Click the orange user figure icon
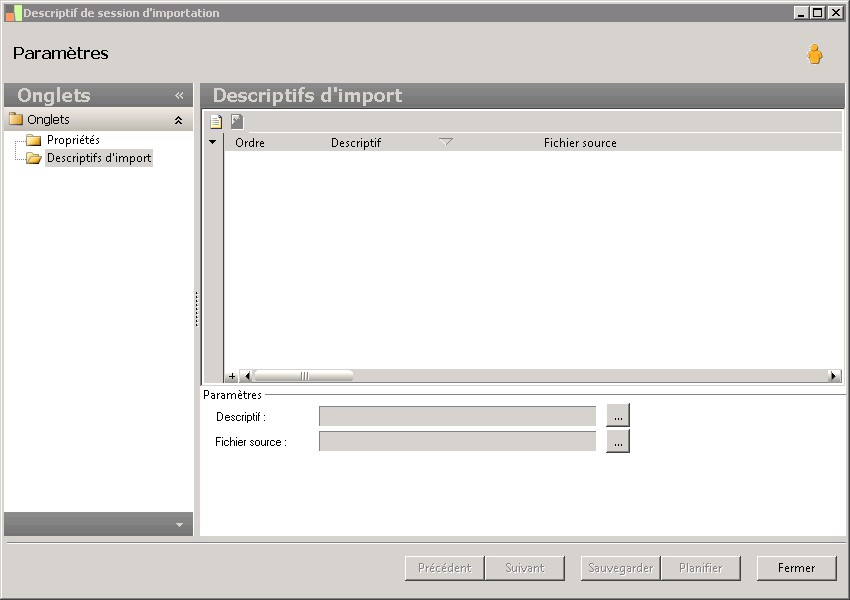850x600 pixels. tap(814, 54)
